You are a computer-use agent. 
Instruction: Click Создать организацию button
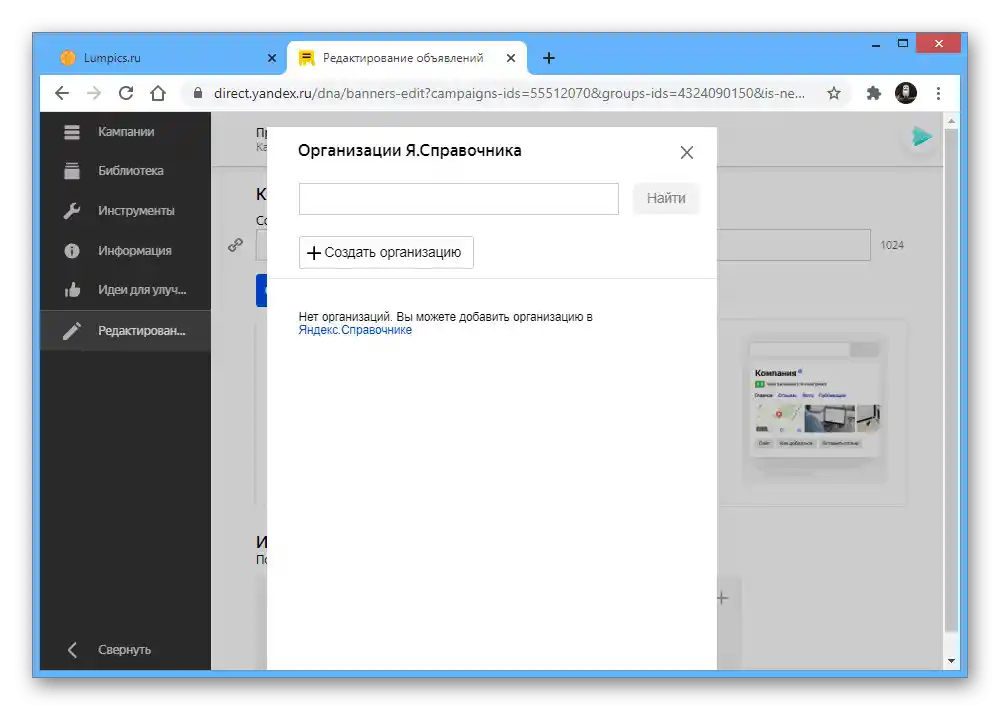point(386,253)
